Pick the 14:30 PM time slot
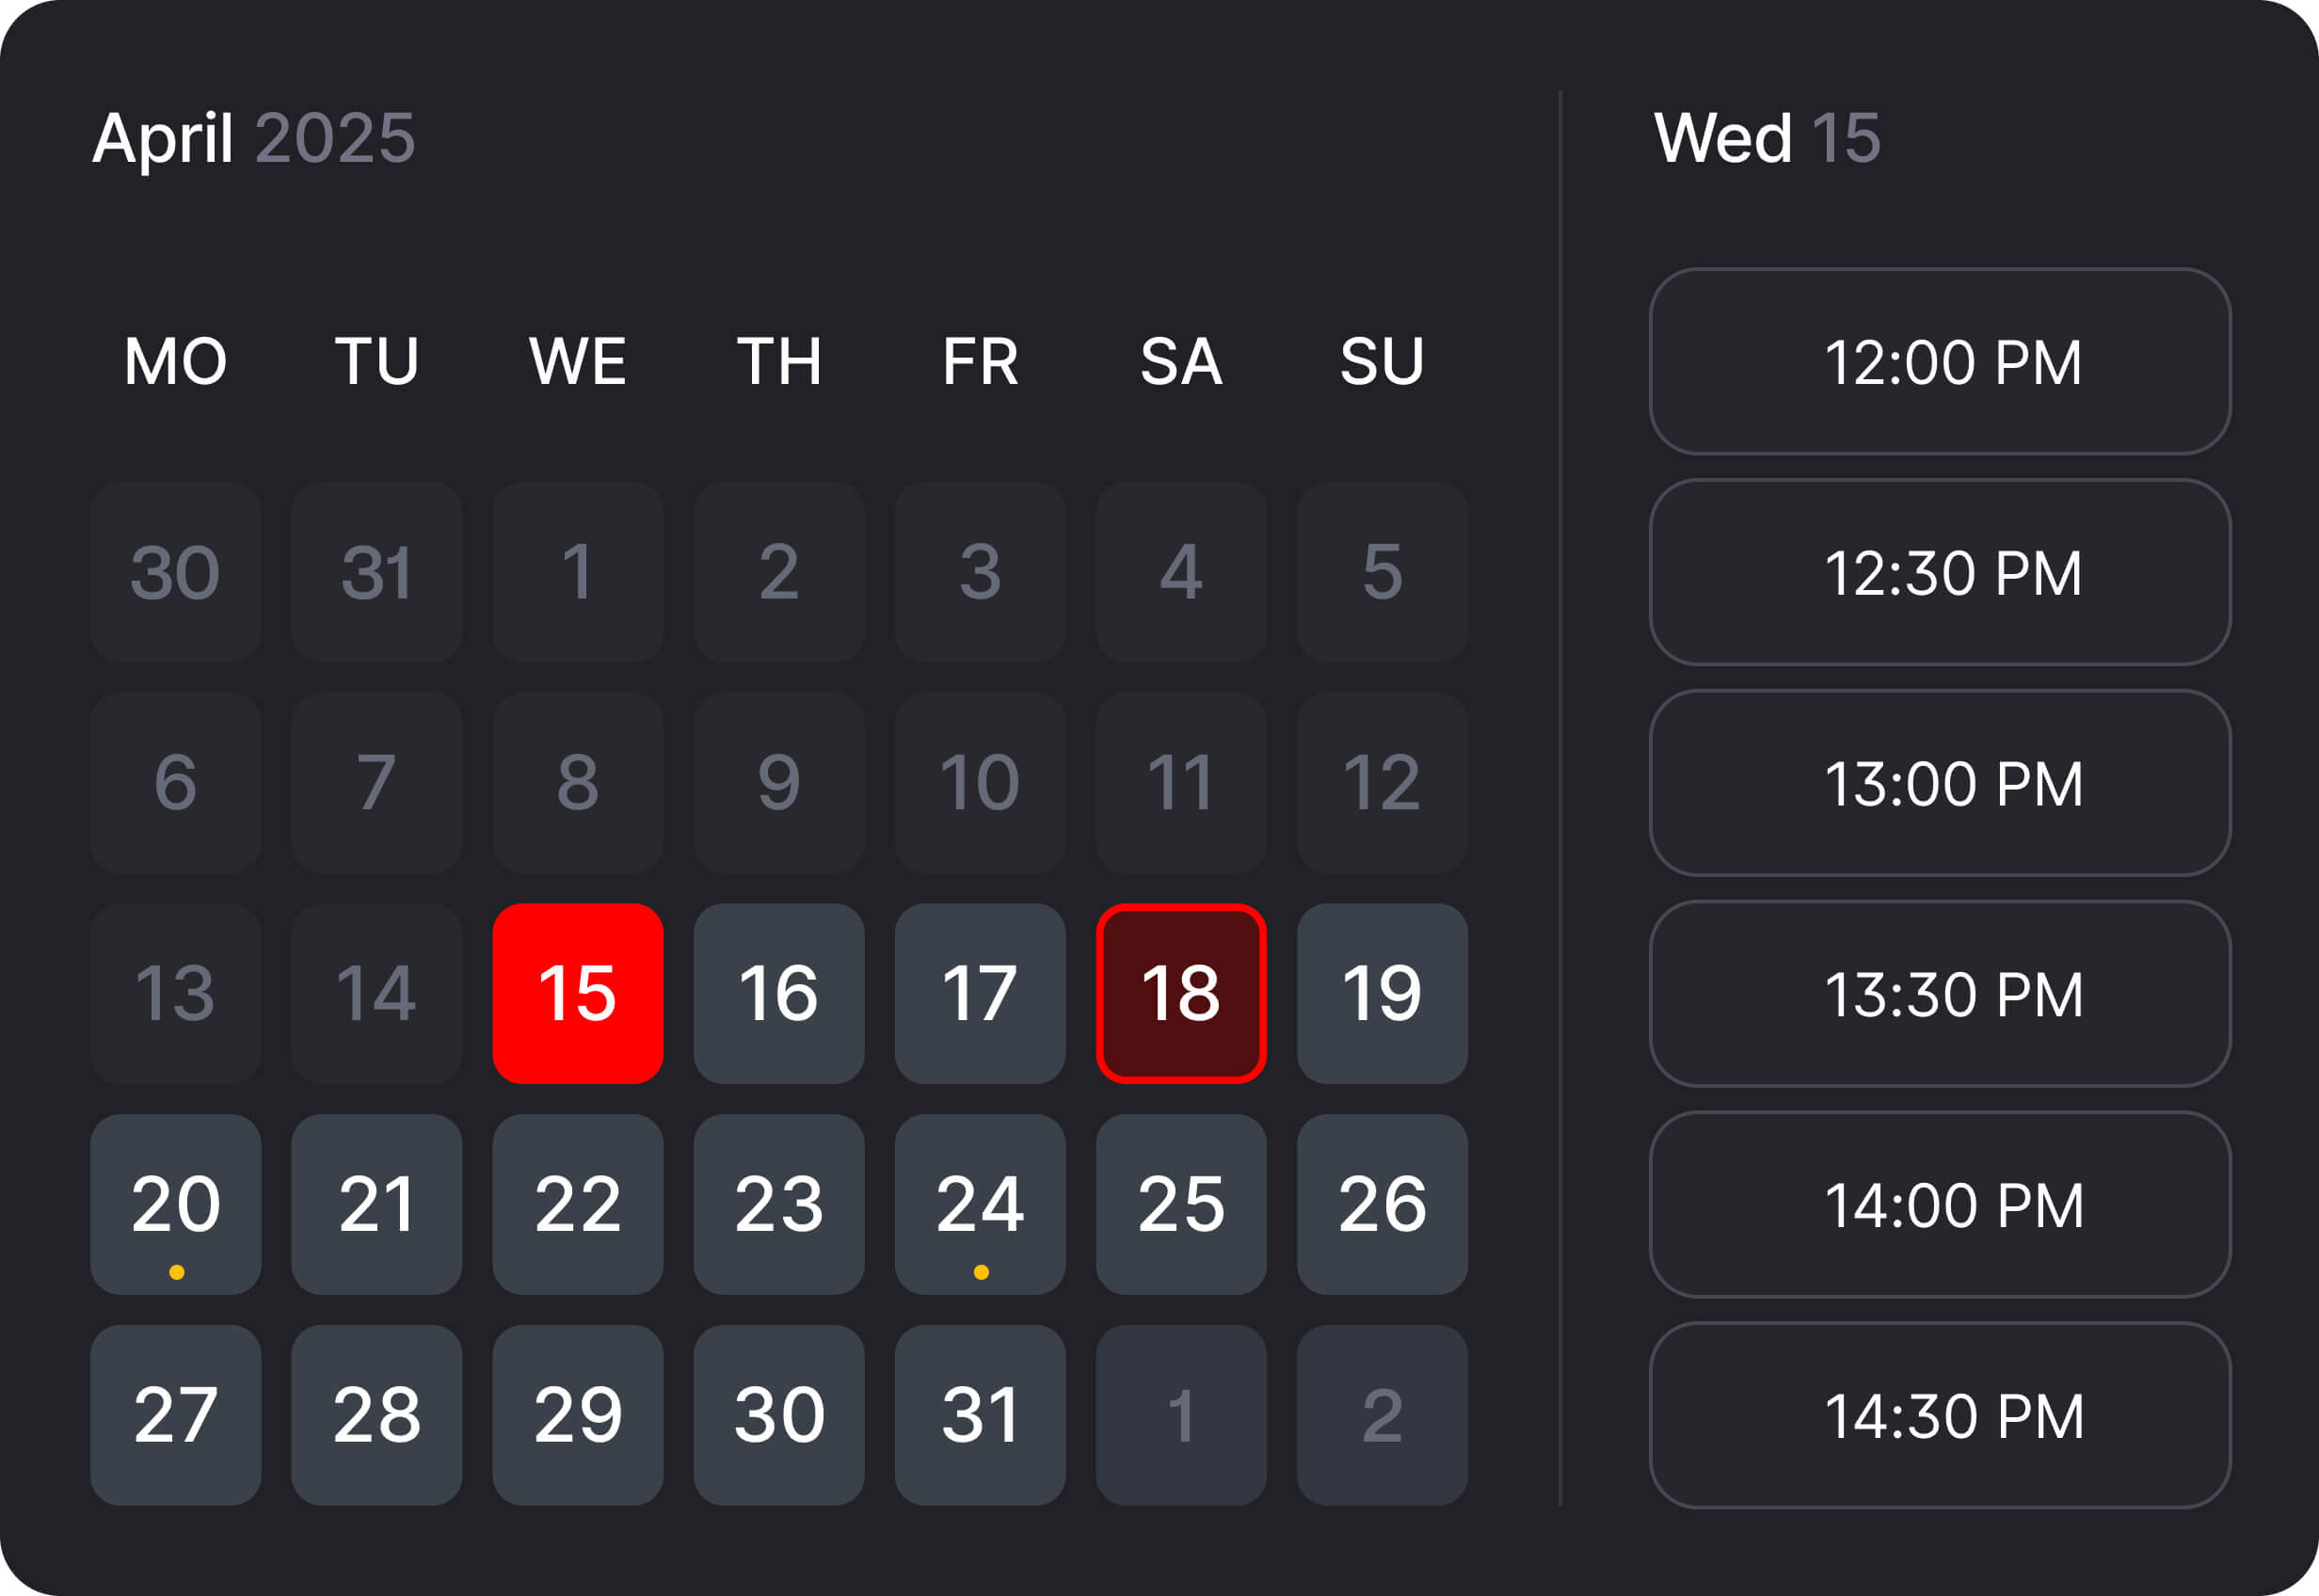Viewport: 2319px width, 1596px height. [x=1940, y=1416]
